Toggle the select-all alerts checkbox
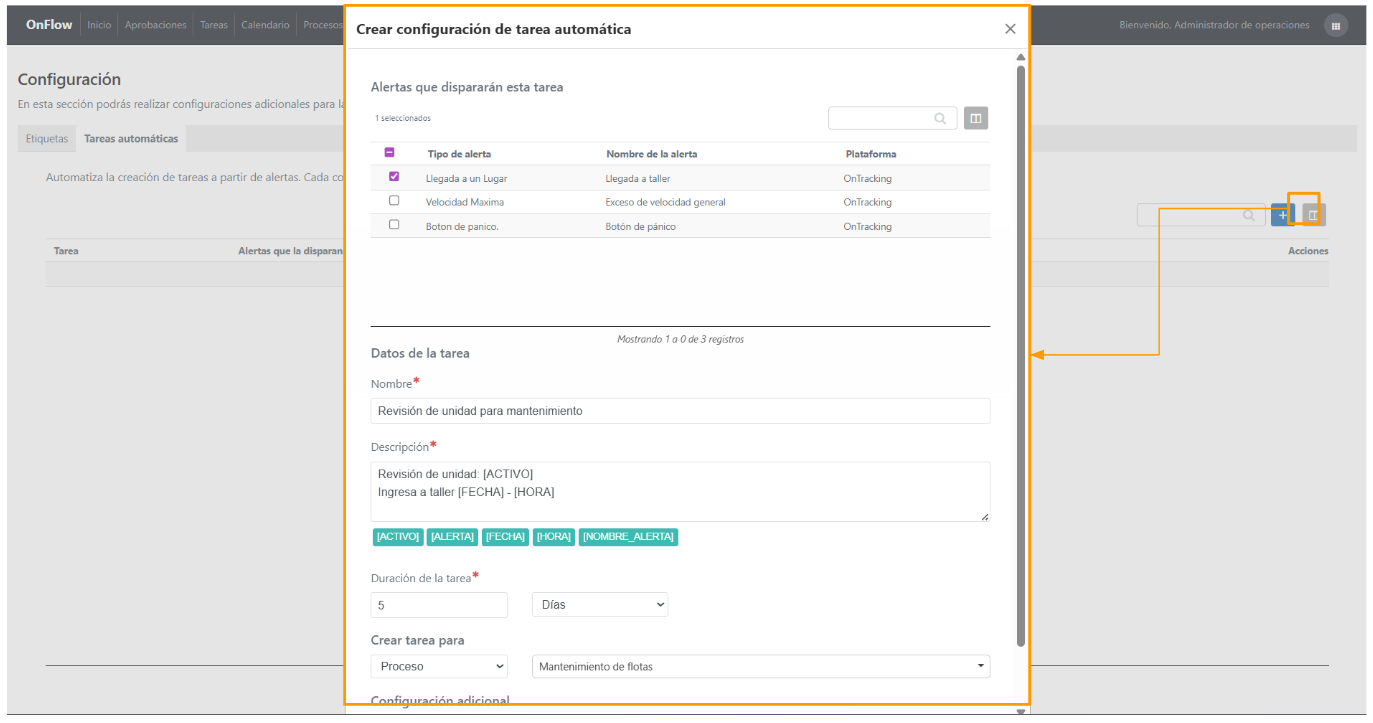 click(x=390, y=153)
